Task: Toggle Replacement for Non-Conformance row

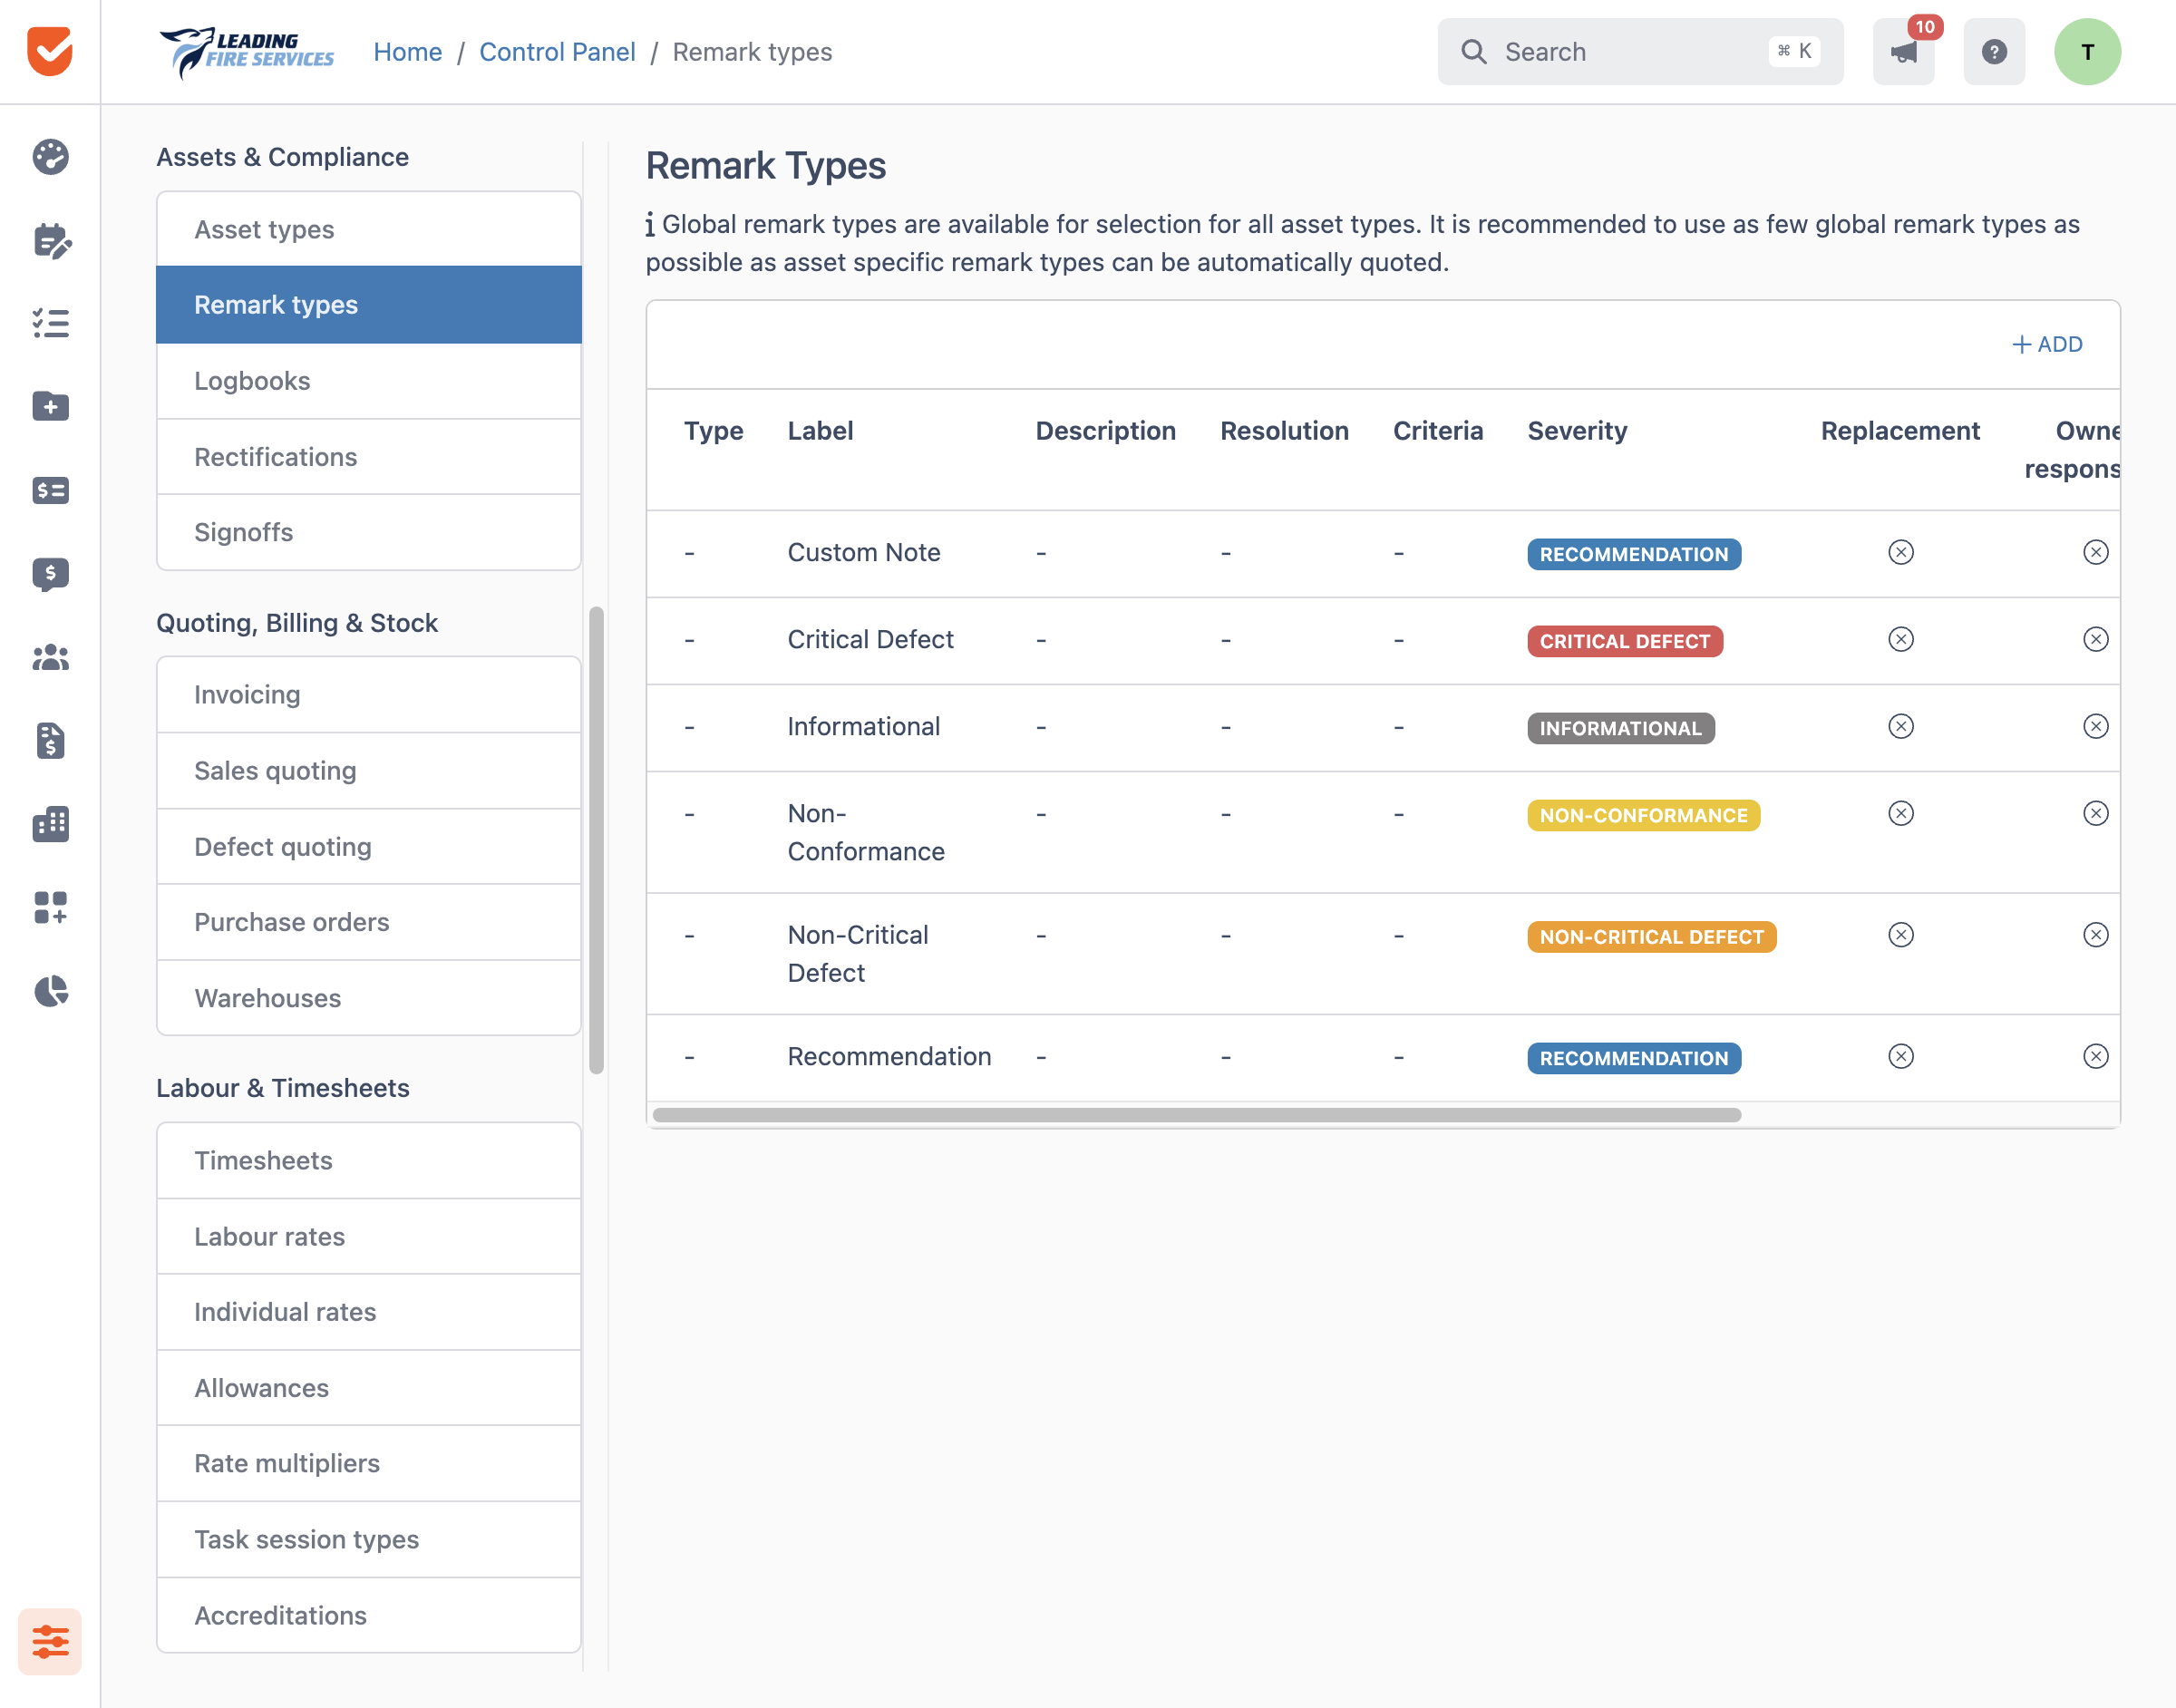Action: (x=1900, y=813)
